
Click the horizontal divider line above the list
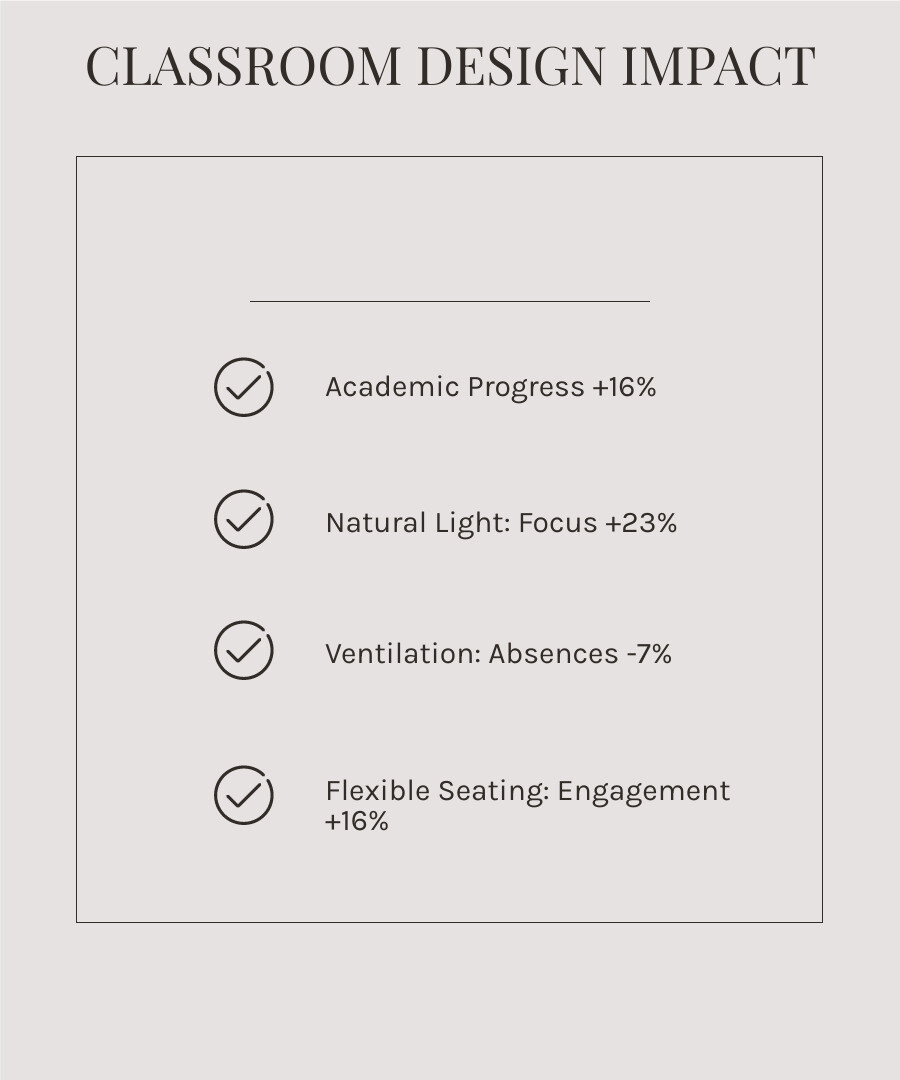point(449,300)
